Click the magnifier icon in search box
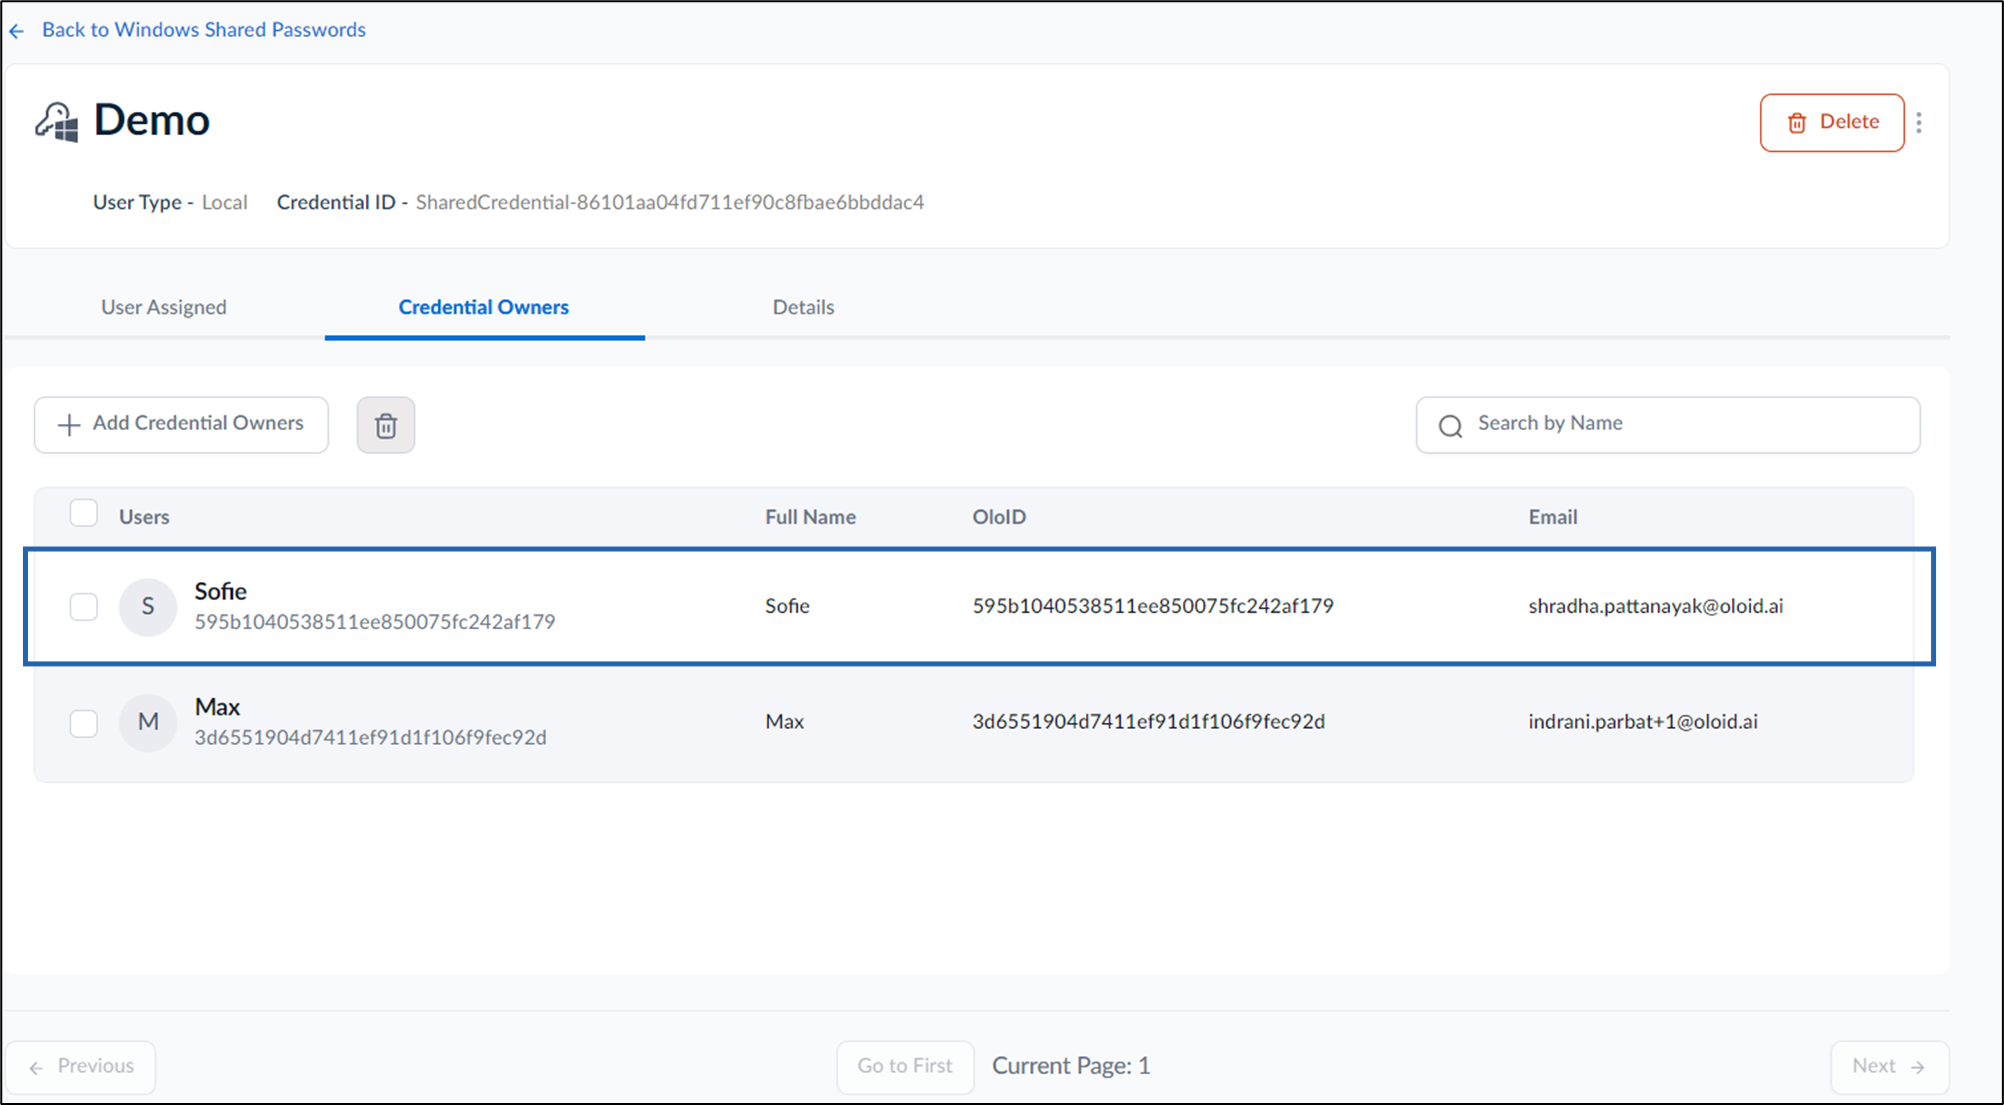The width and height of the screenshot is (2004, 1105). click(x=1451, y=426)
